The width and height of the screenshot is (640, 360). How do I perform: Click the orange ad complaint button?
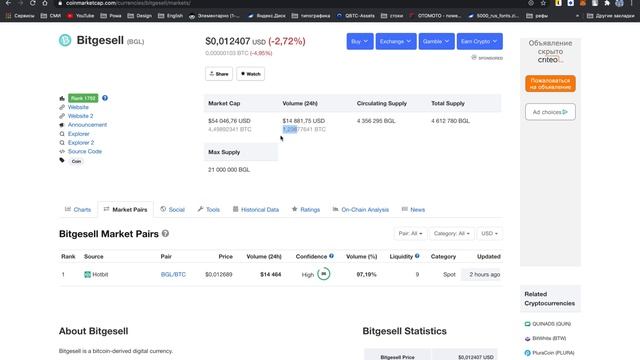coord(550,84)
